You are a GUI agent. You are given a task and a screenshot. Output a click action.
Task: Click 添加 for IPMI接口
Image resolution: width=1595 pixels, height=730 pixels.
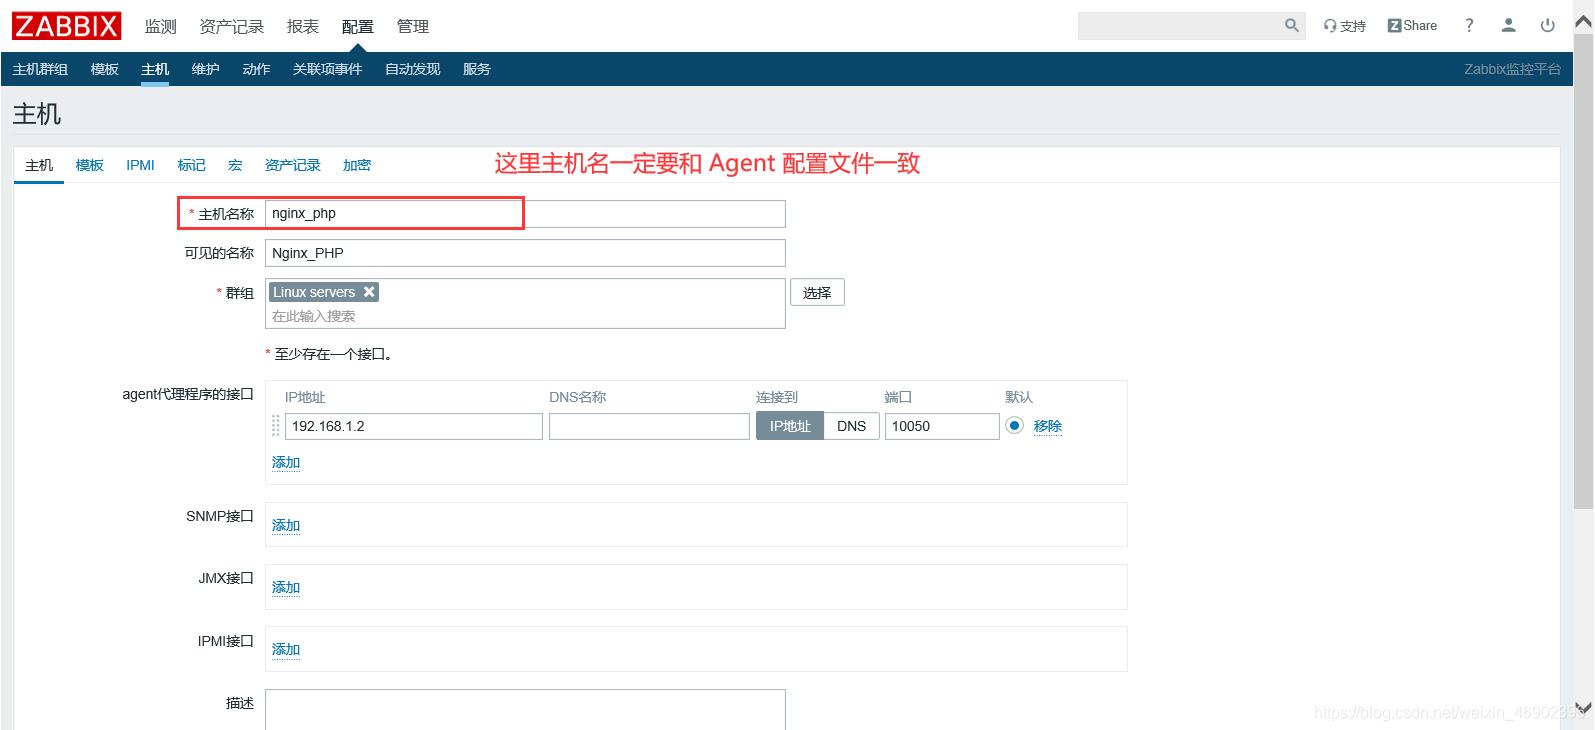(286, 649)
